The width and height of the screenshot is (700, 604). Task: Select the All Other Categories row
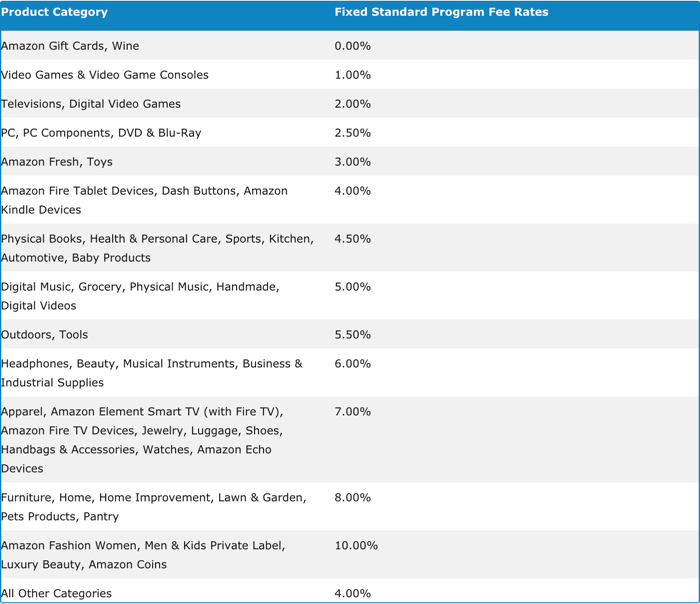(x=56, y=594)
